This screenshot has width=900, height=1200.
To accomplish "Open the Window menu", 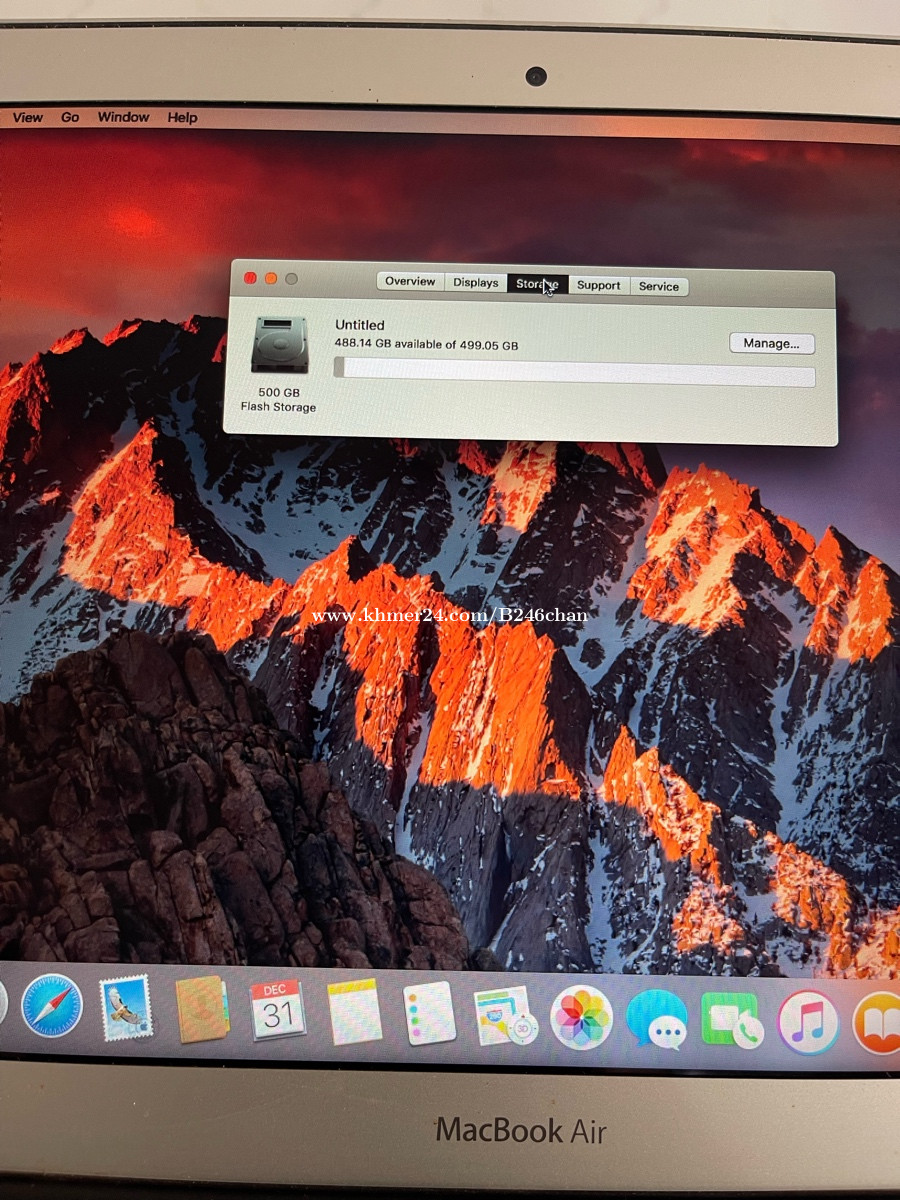I will [123, 117].
